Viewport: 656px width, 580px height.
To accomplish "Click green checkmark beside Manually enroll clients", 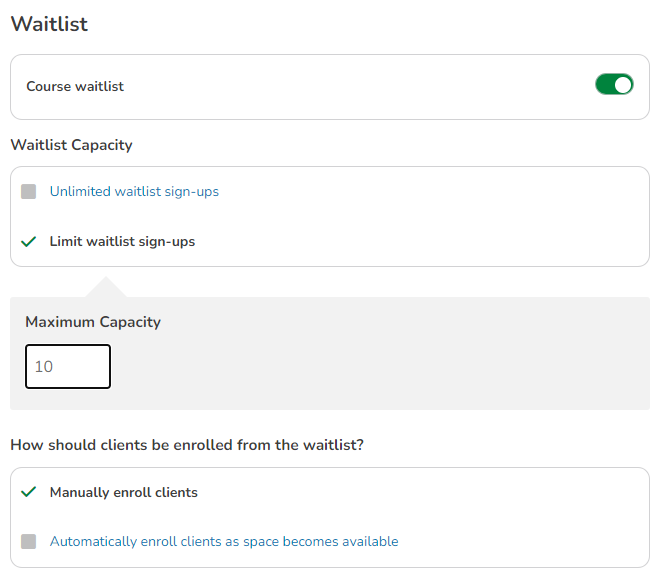I will click(29, 492).
